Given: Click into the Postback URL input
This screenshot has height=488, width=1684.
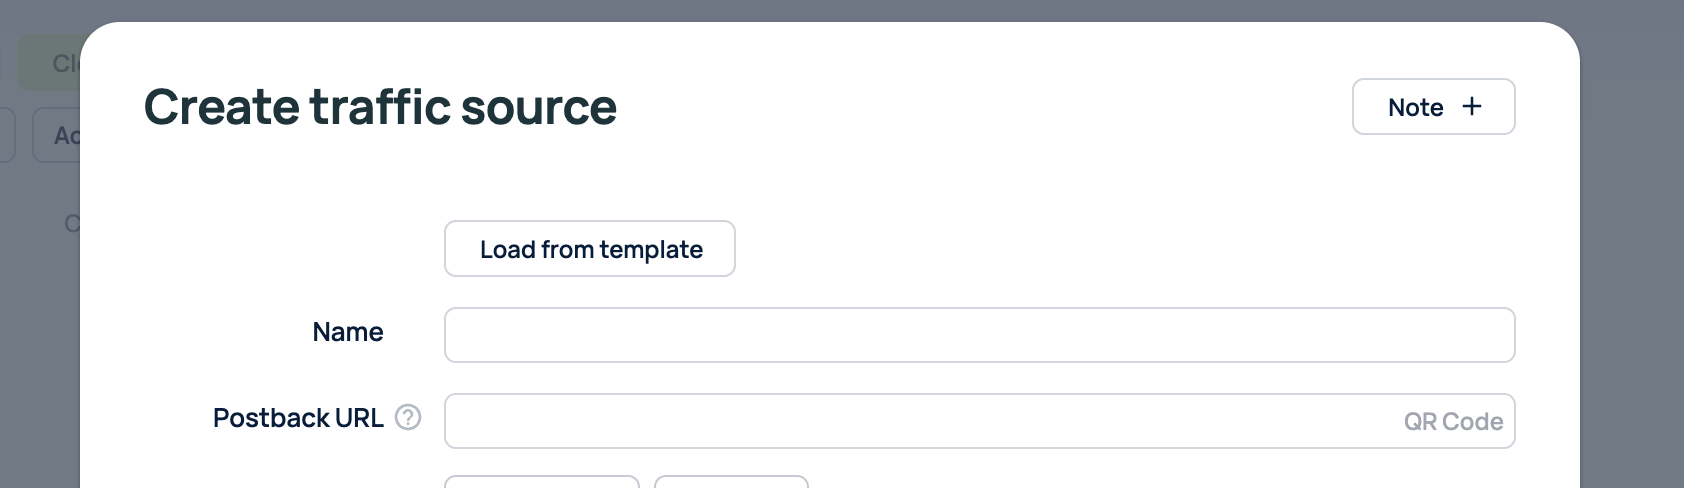Looking at the screenshot, I should 920,421.
